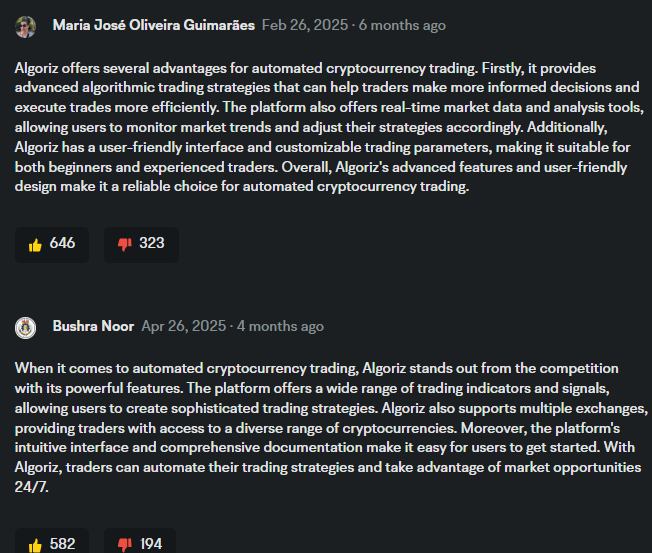Open Maria José Oliveira Guimarães's profile avatar

pos(26,26)
